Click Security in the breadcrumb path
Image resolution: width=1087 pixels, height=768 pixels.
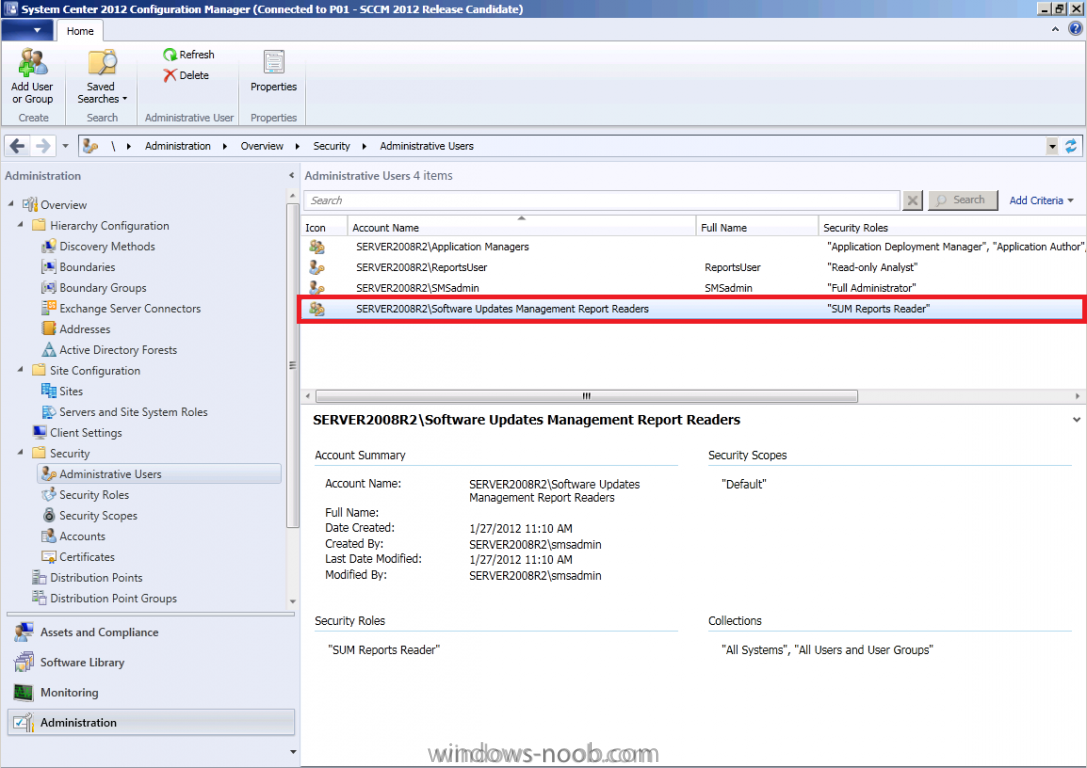pyautogui.click(x=331, y=146)
